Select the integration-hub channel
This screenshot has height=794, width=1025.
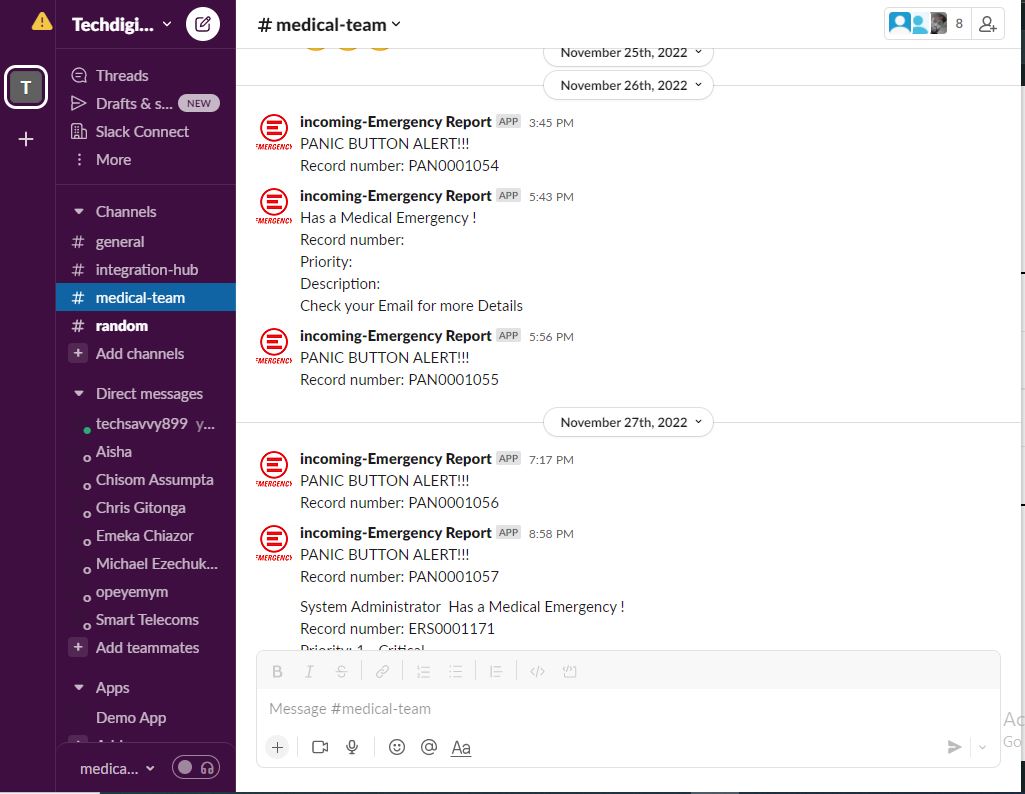146,270
